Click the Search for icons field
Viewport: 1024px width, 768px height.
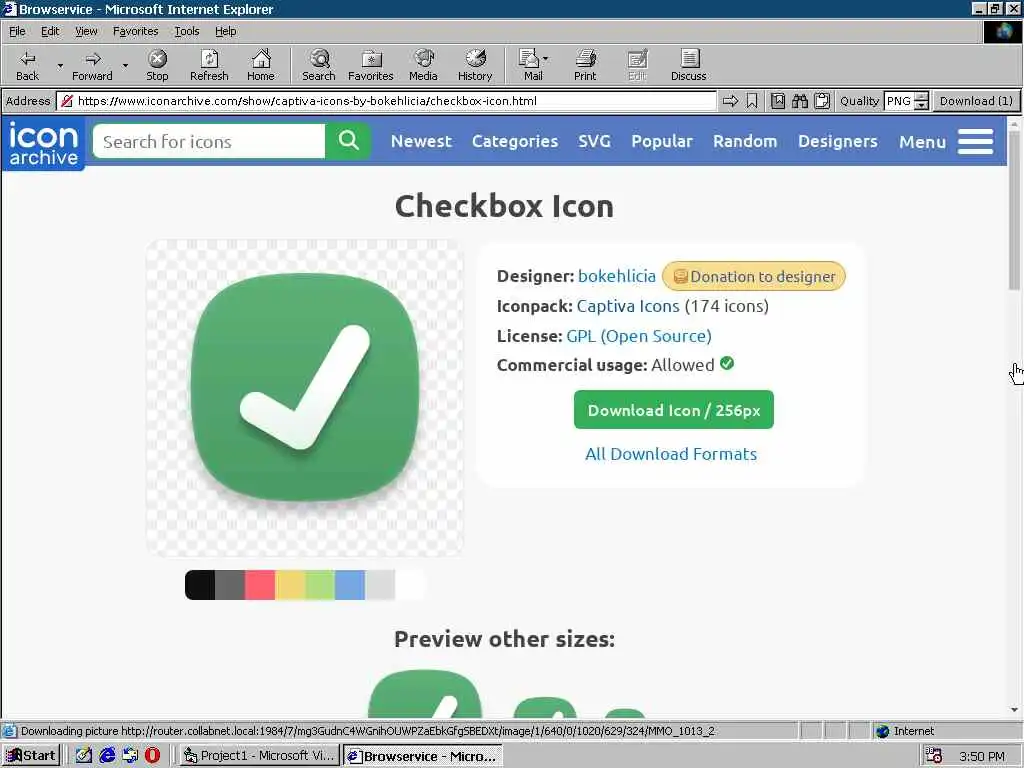[x=209, y=141]
